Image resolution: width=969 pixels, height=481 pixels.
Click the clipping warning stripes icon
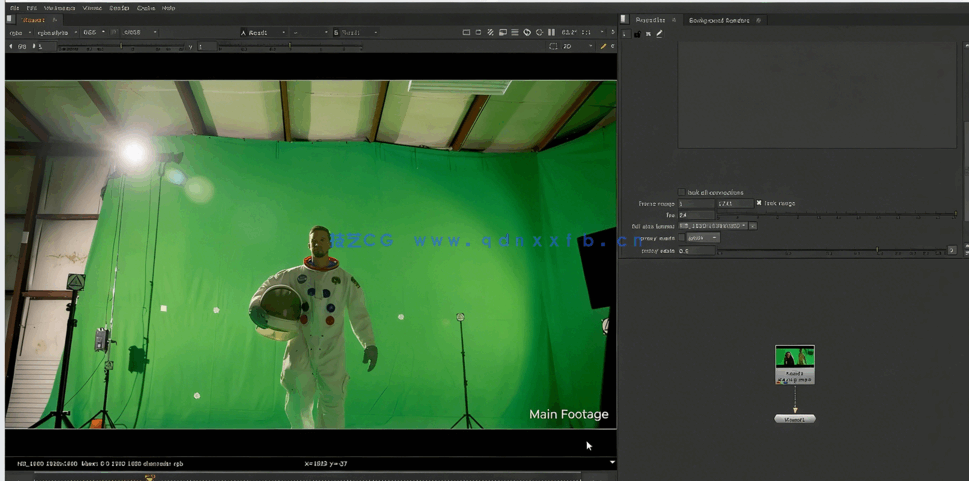point(490,32)
